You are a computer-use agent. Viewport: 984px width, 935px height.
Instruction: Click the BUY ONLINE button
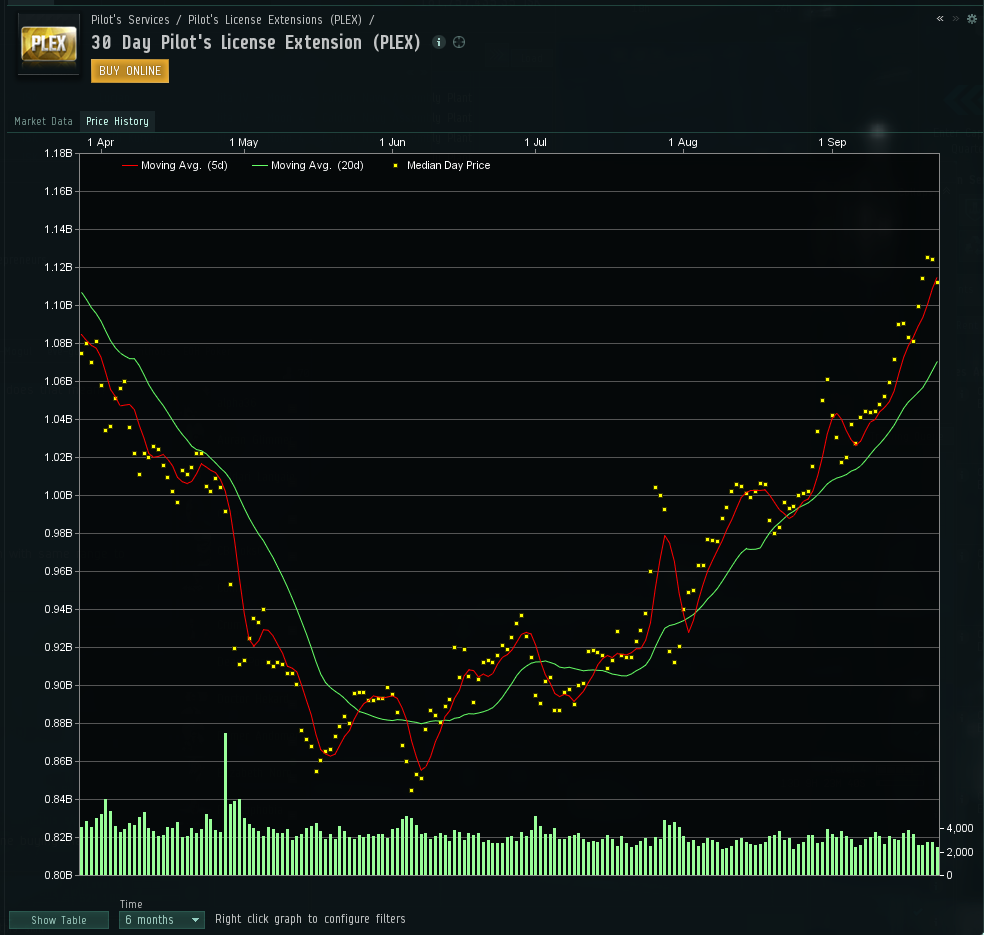(x=130, y=71)
